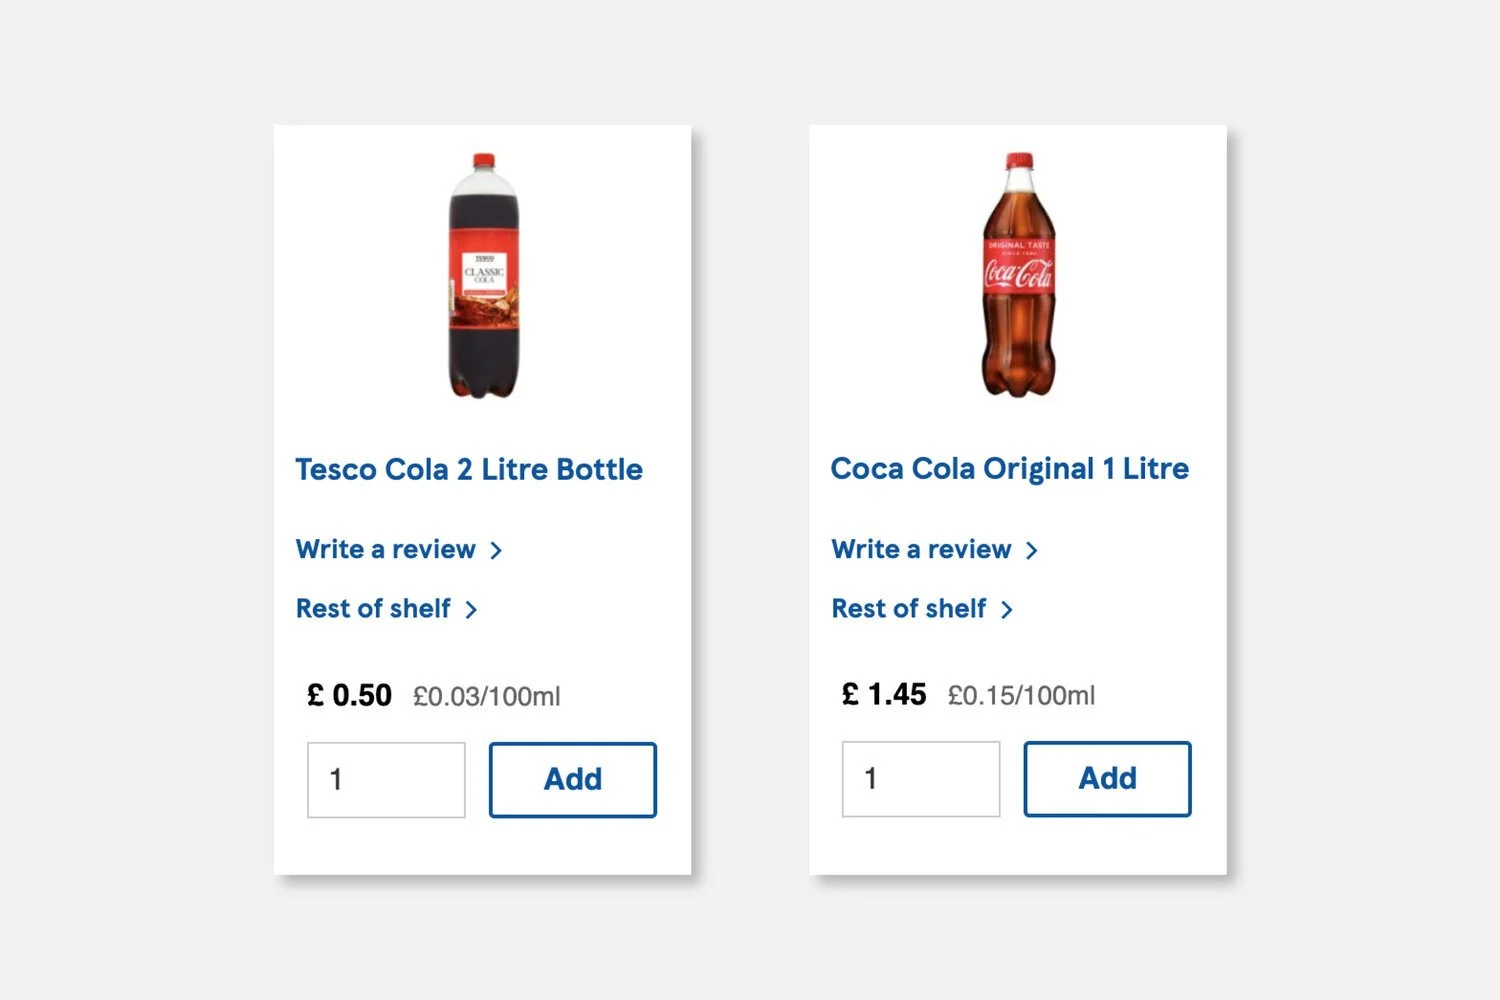Click 'Write a review' text under Coca Cola Original

click(921, 549)
